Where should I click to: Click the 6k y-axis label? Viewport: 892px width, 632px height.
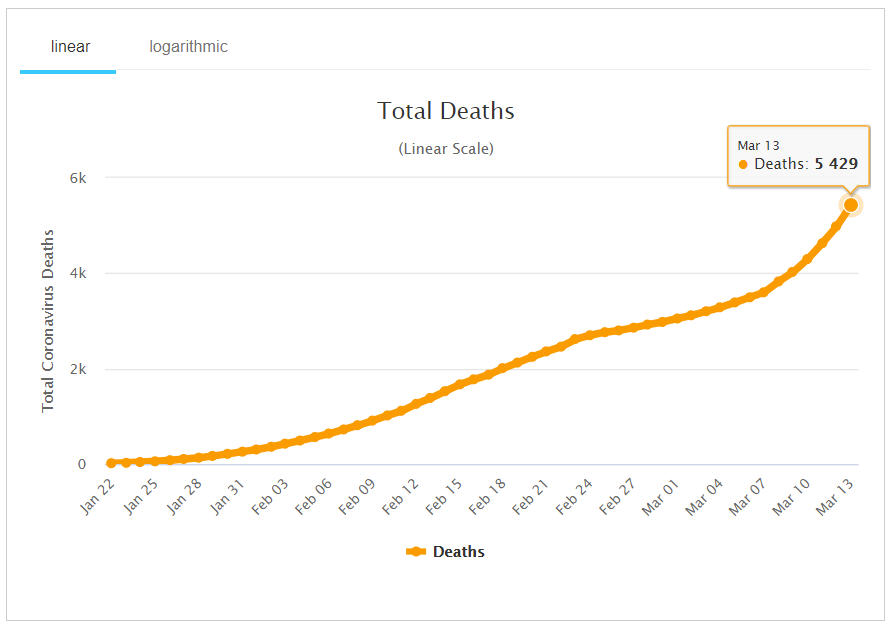pyautogui.click(x=77, y=178)
